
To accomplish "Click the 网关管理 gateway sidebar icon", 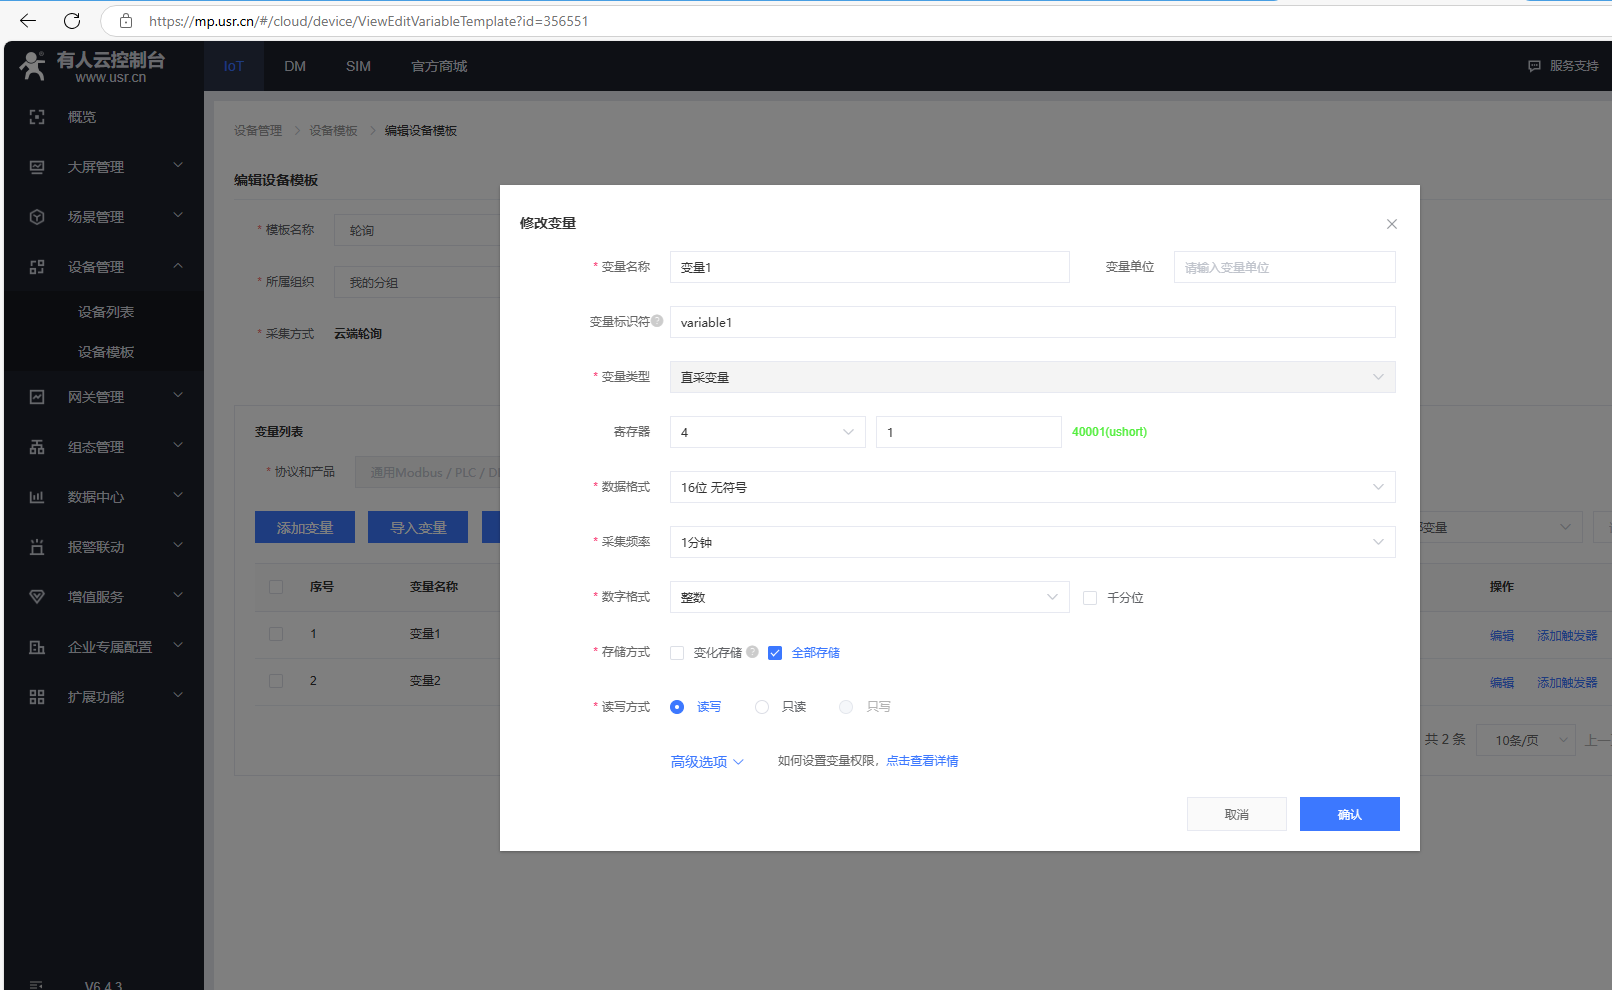I will 37,397.
